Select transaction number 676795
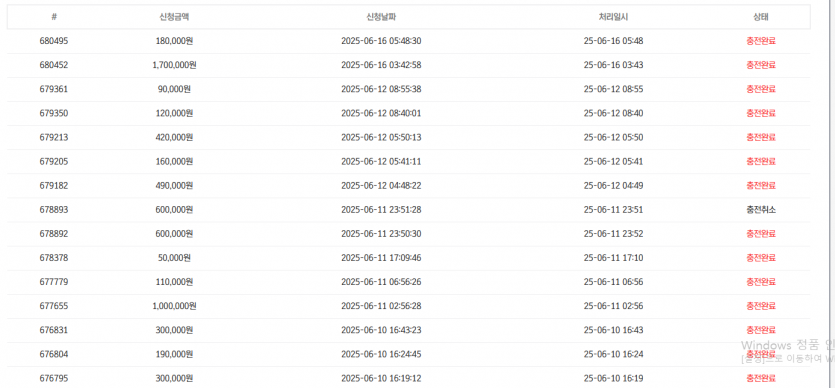The height and width of the screenshot is (388, 835). click(x=54, y=378)
